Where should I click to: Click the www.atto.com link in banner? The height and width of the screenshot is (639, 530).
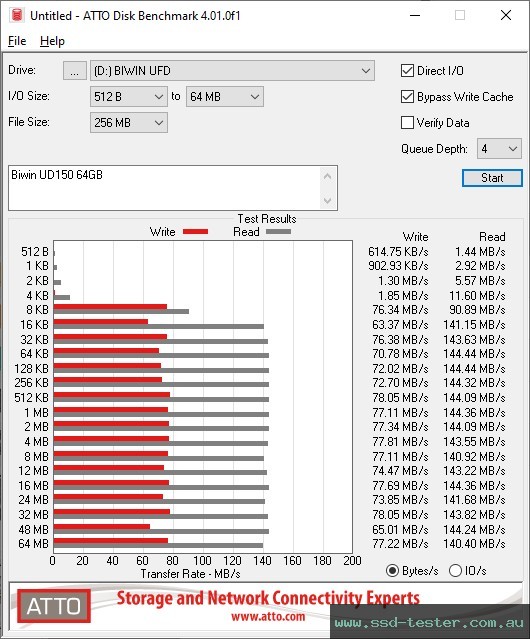click(x=268, y=616)
